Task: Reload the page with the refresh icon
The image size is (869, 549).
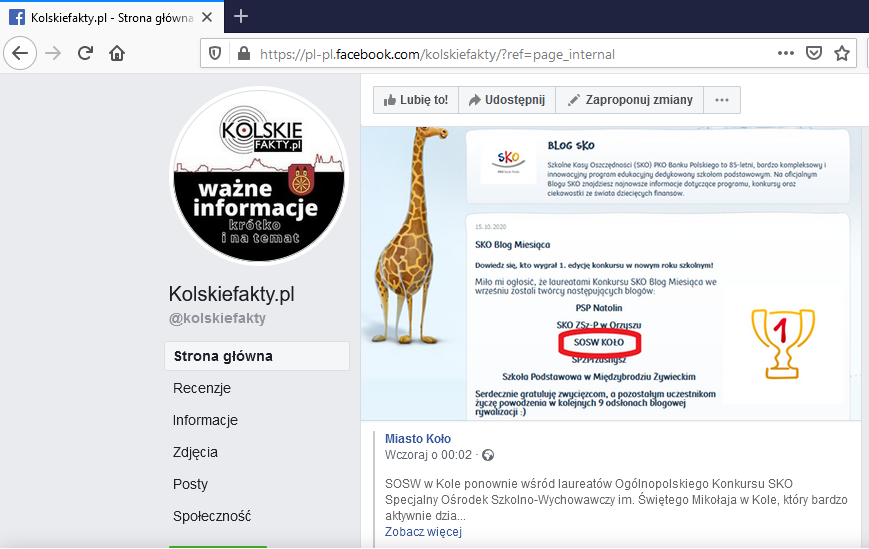Action: click(x=85, y=53)
